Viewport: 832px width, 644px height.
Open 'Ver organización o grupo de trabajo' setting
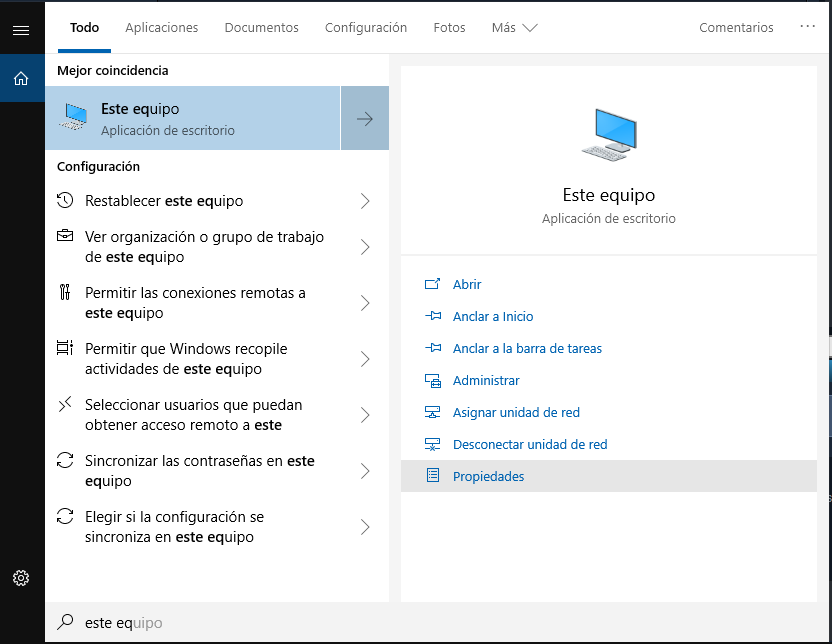(217, 247)
